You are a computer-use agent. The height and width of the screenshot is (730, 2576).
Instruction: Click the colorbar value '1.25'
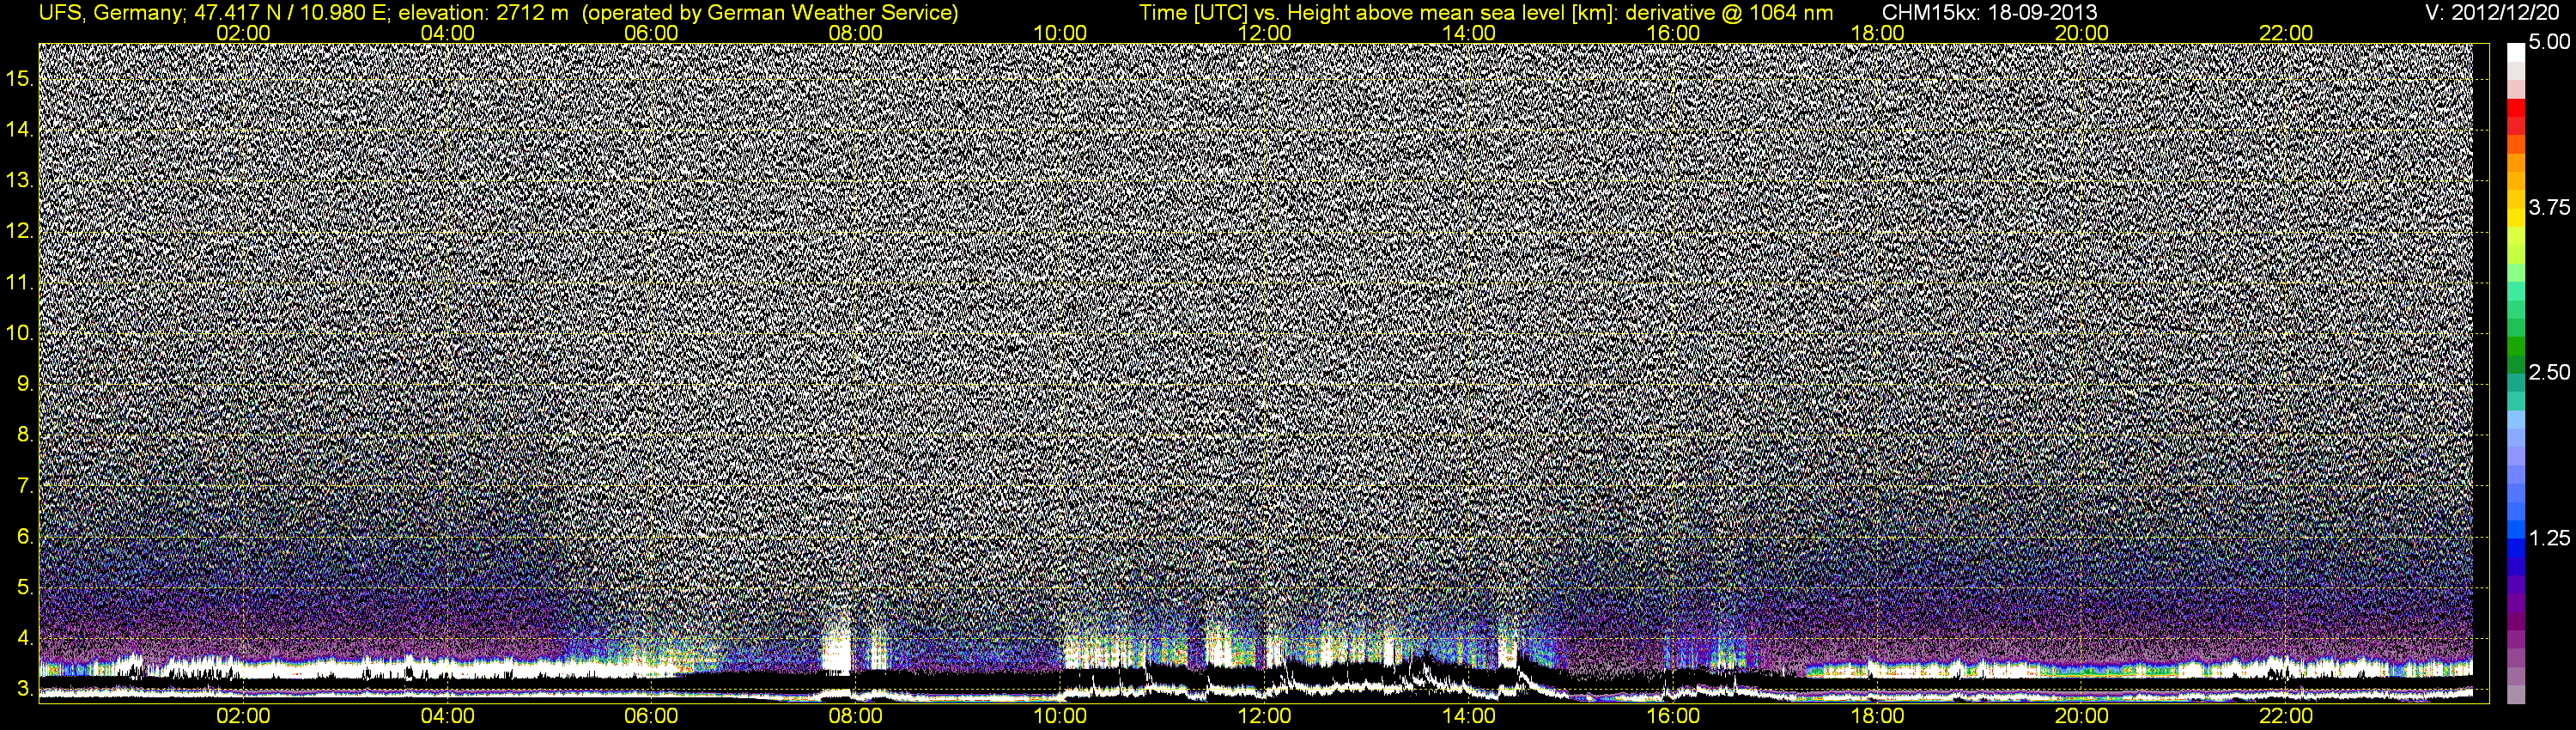[2549, 538]
